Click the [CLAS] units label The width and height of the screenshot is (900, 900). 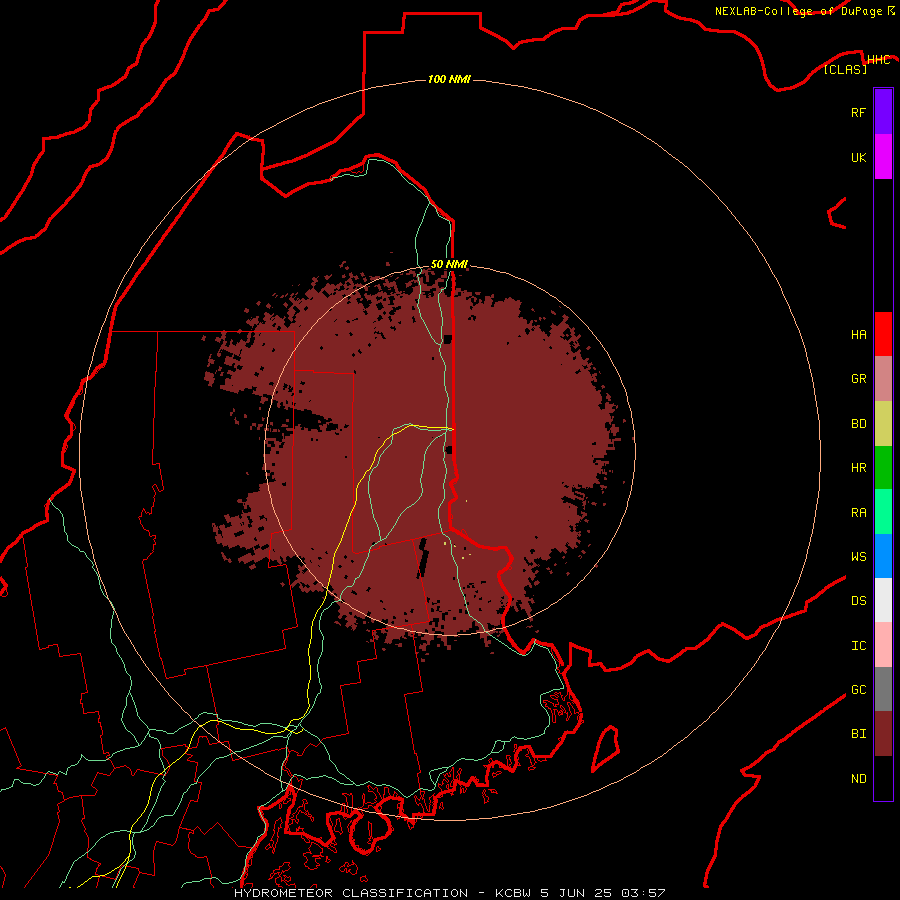[845, 69]
